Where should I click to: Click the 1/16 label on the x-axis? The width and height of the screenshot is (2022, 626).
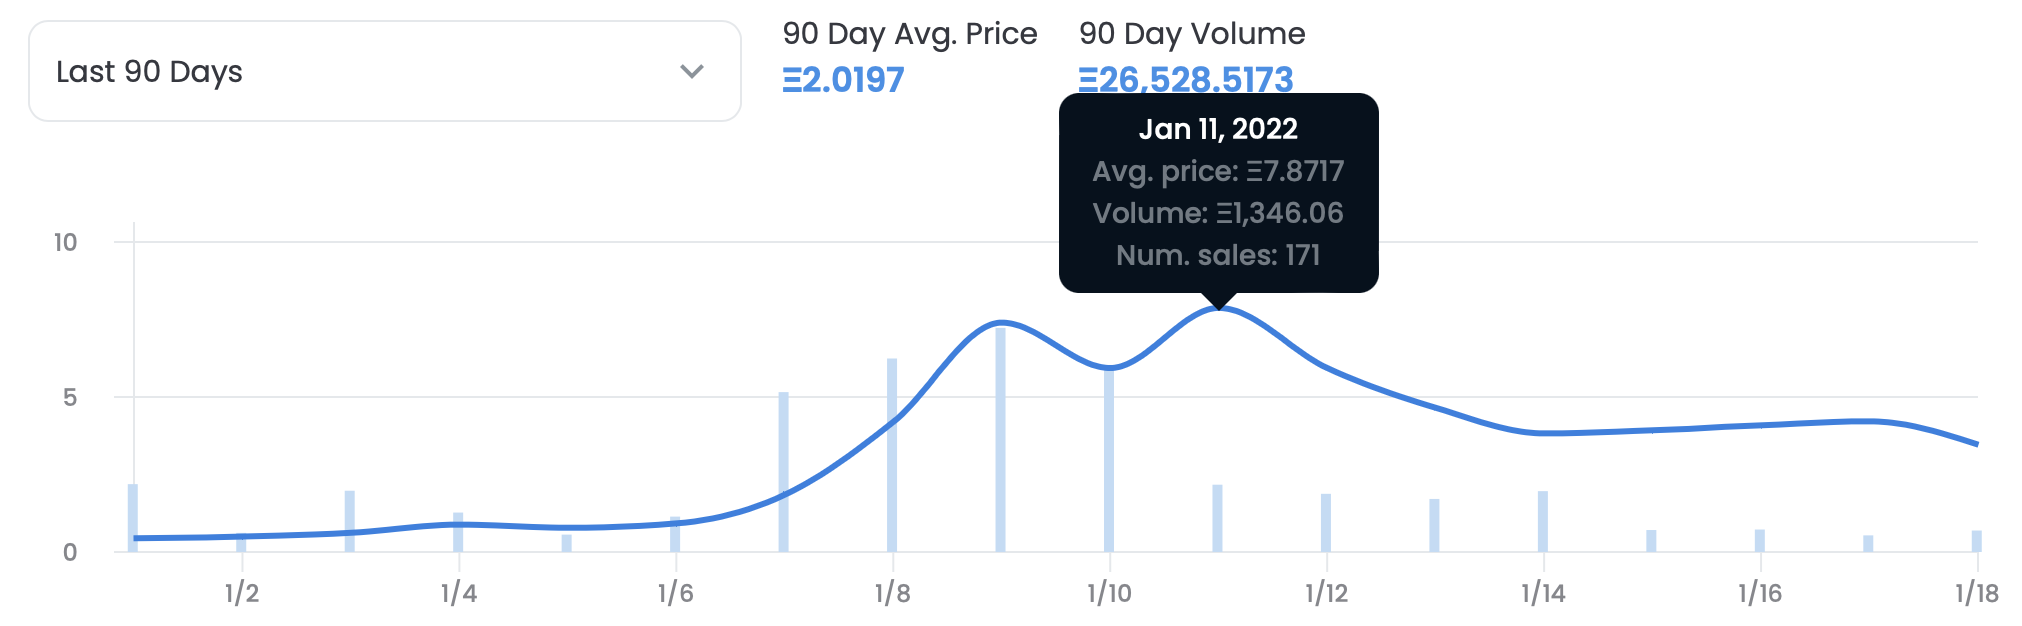click(1760, 593)
